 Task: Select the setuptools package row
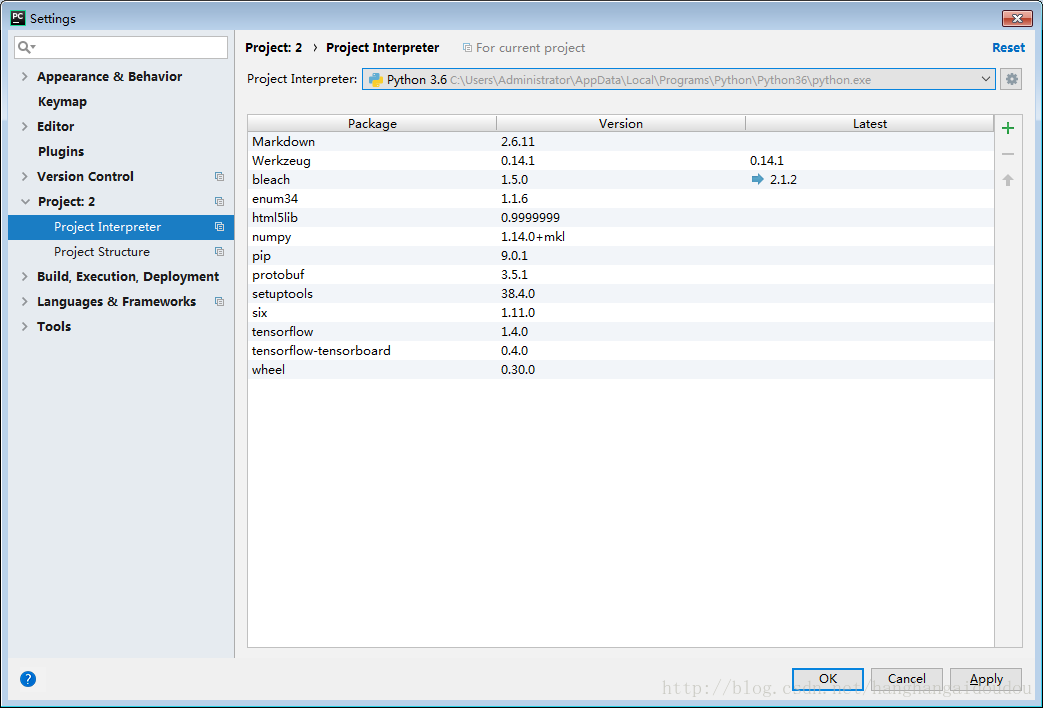(621, 293)
